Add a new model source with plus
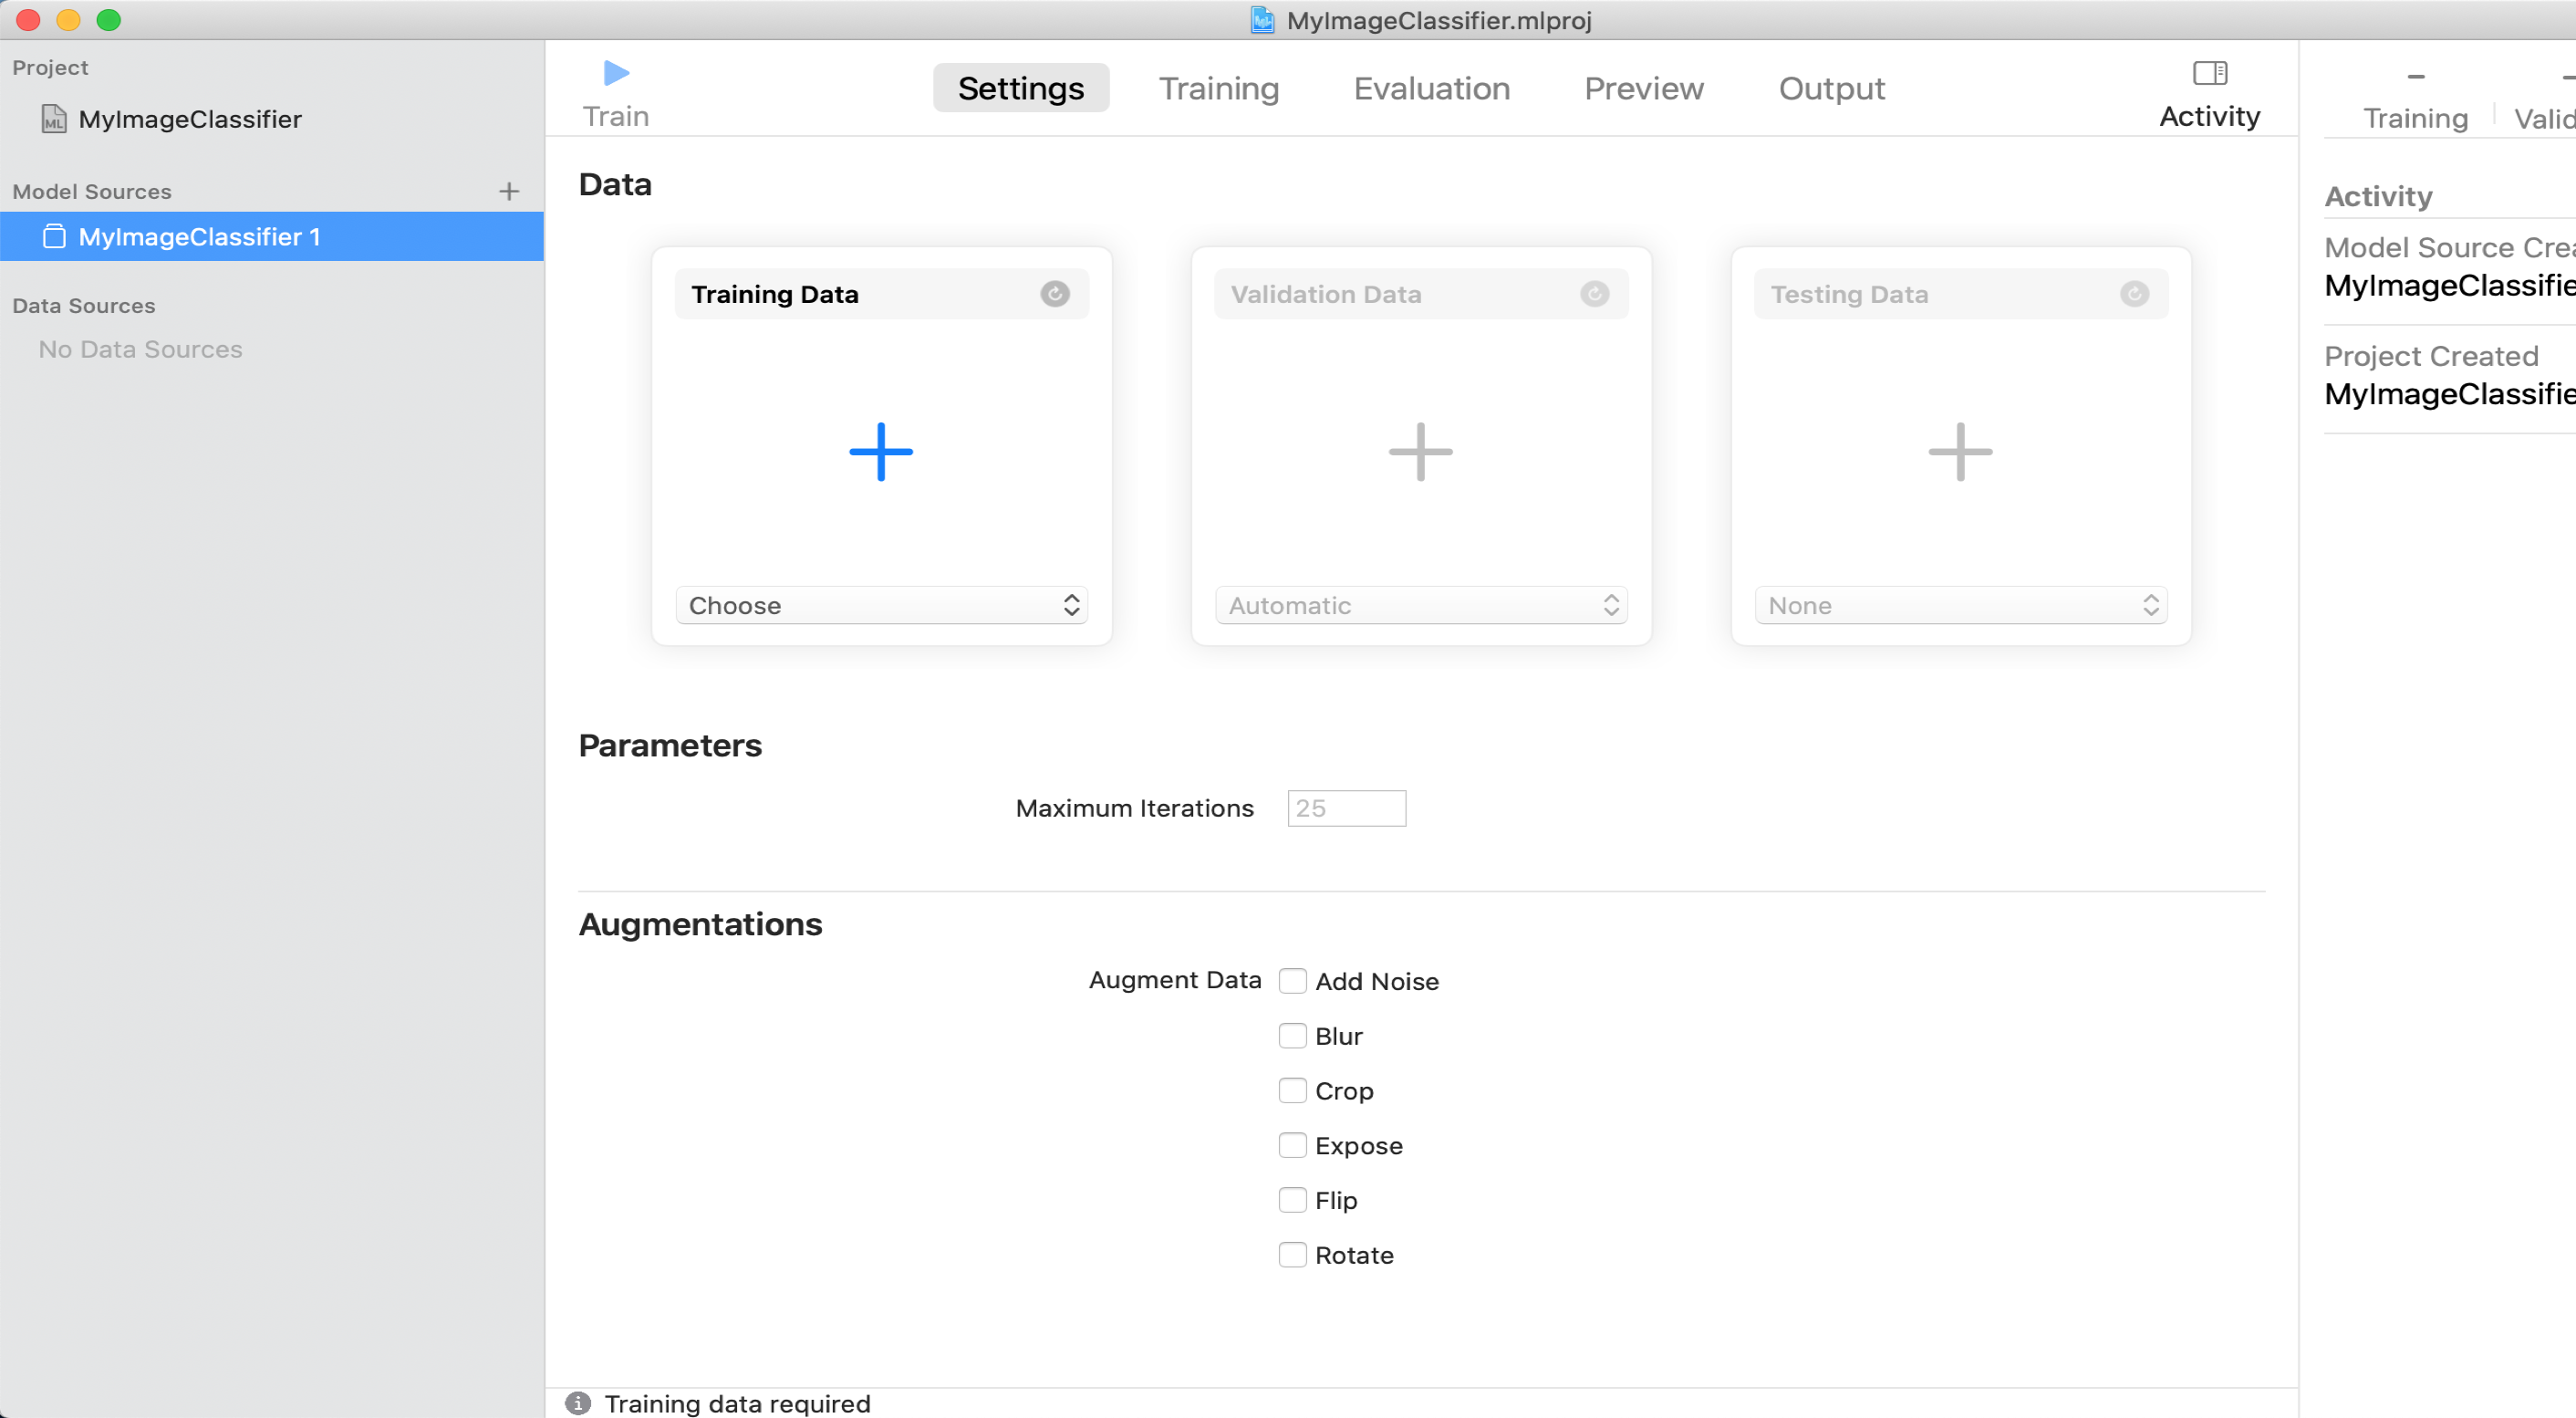 (x=509, y=191)
